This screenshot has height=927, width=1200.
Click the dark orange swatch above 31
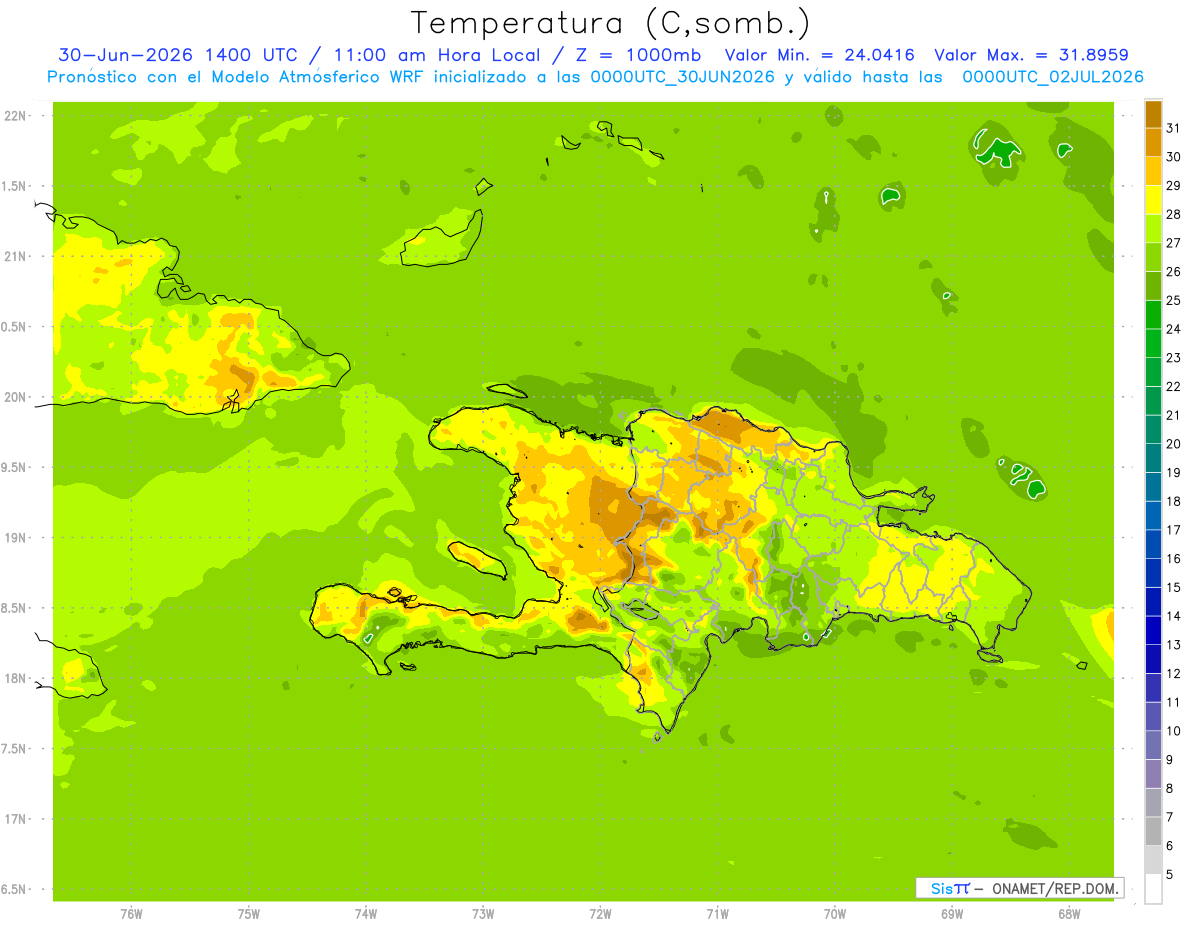point(1153,113)
